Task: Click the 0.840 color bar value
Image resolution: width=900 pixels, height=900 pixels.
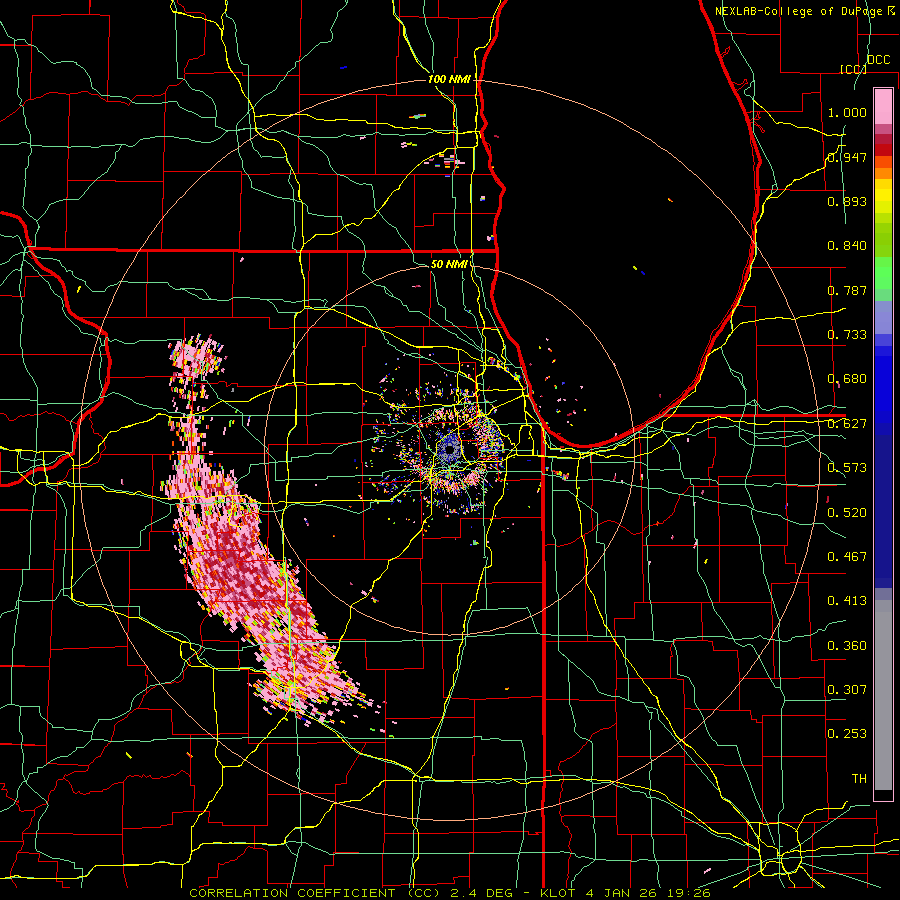Action: [x=847, y=246]
